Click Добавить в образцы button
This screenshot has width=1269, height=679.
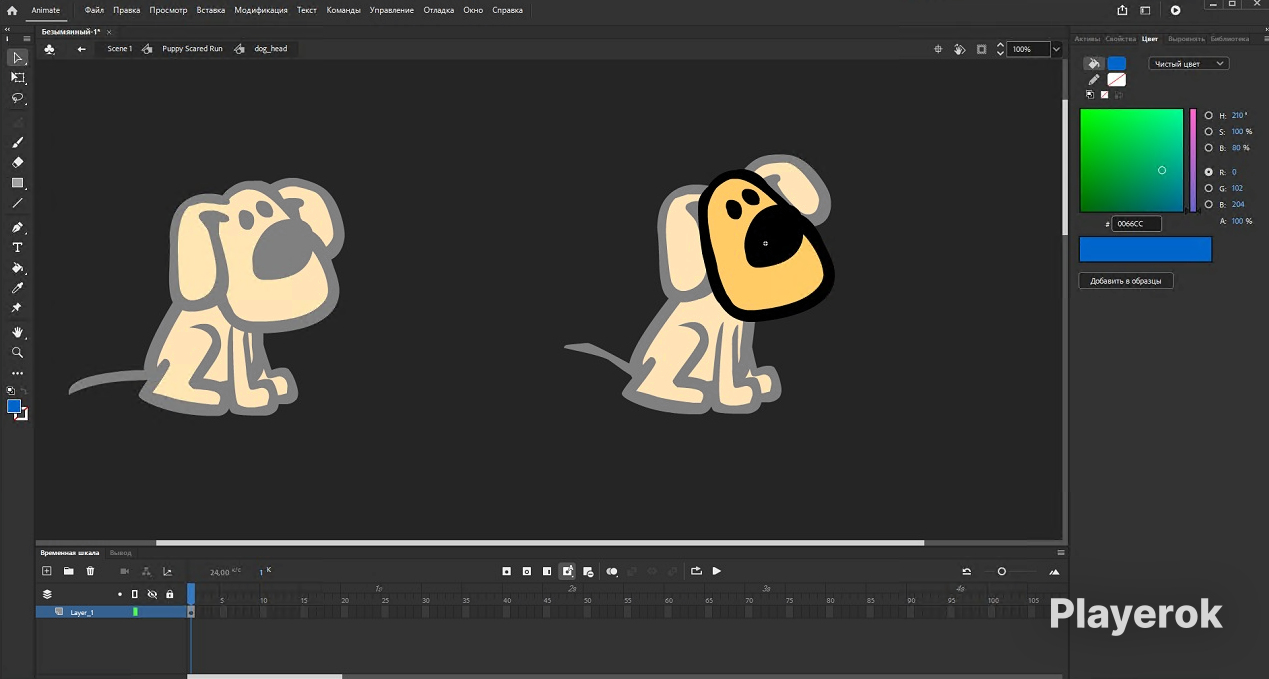(x=1126, y=281)
